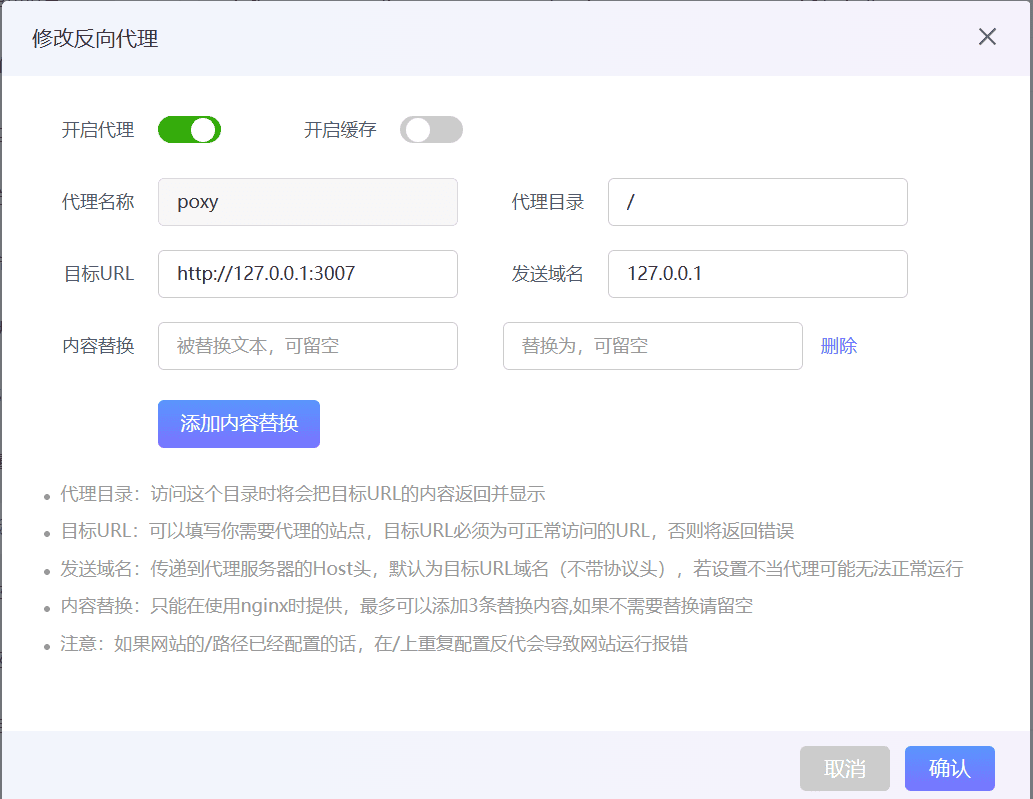Click the 开启缓存 label text
Viewport: 1033px width, 799px height.
point(340,130)
